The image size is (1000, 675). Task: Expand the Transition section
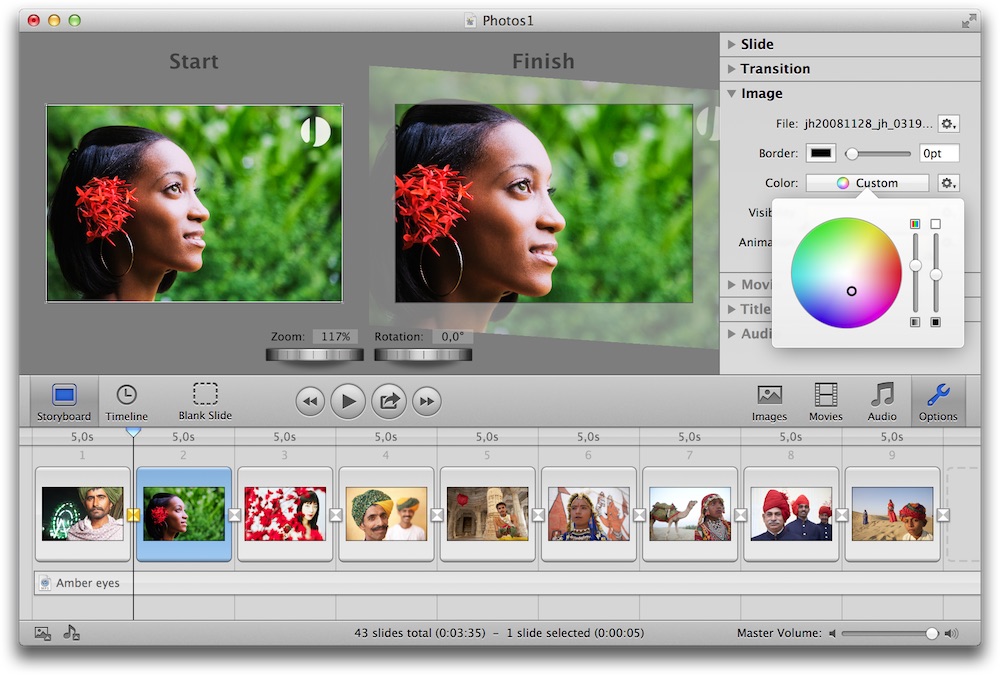pos(732,69)
